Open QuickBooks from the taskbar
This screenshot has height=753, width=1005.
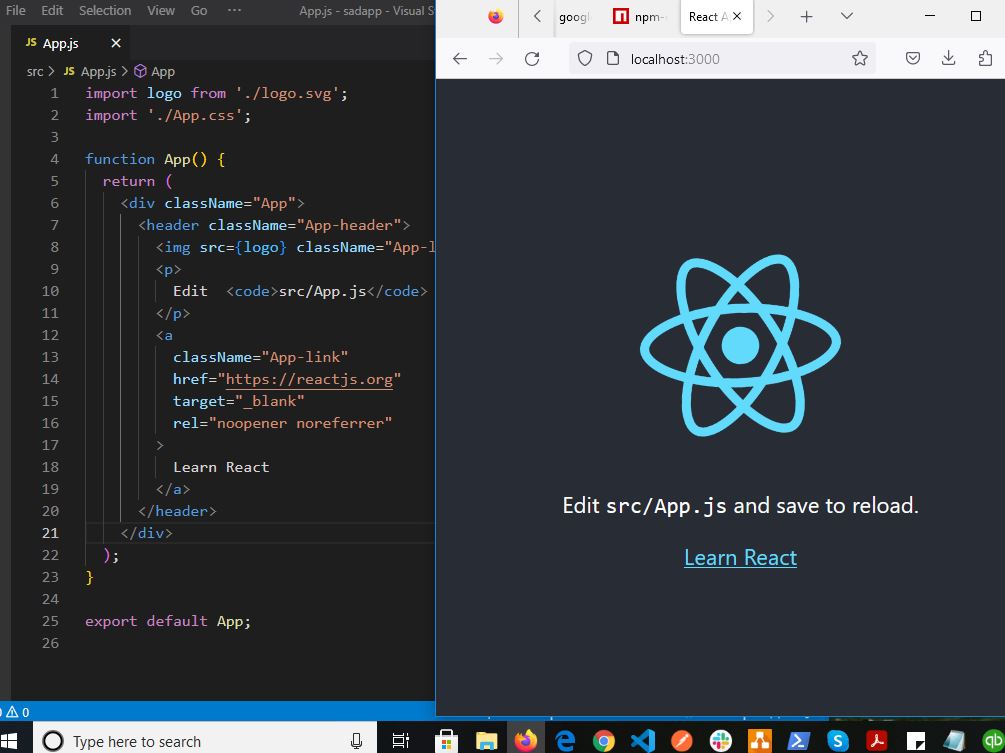993,740
